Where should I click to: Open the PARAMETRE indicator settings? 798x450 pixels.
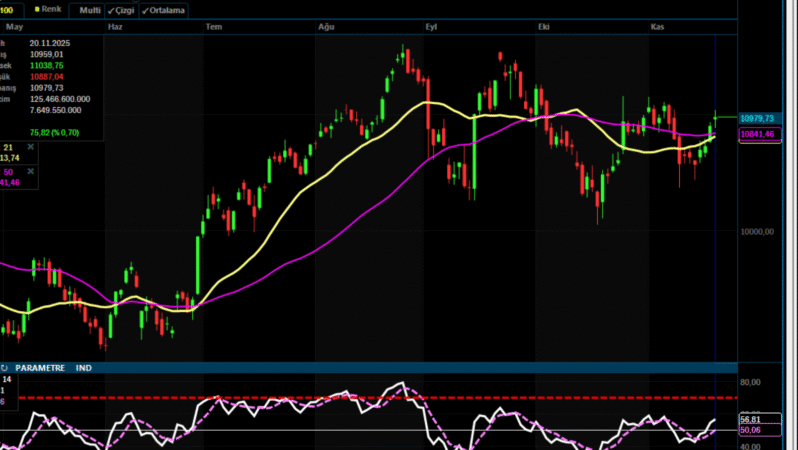click(40, 368)
